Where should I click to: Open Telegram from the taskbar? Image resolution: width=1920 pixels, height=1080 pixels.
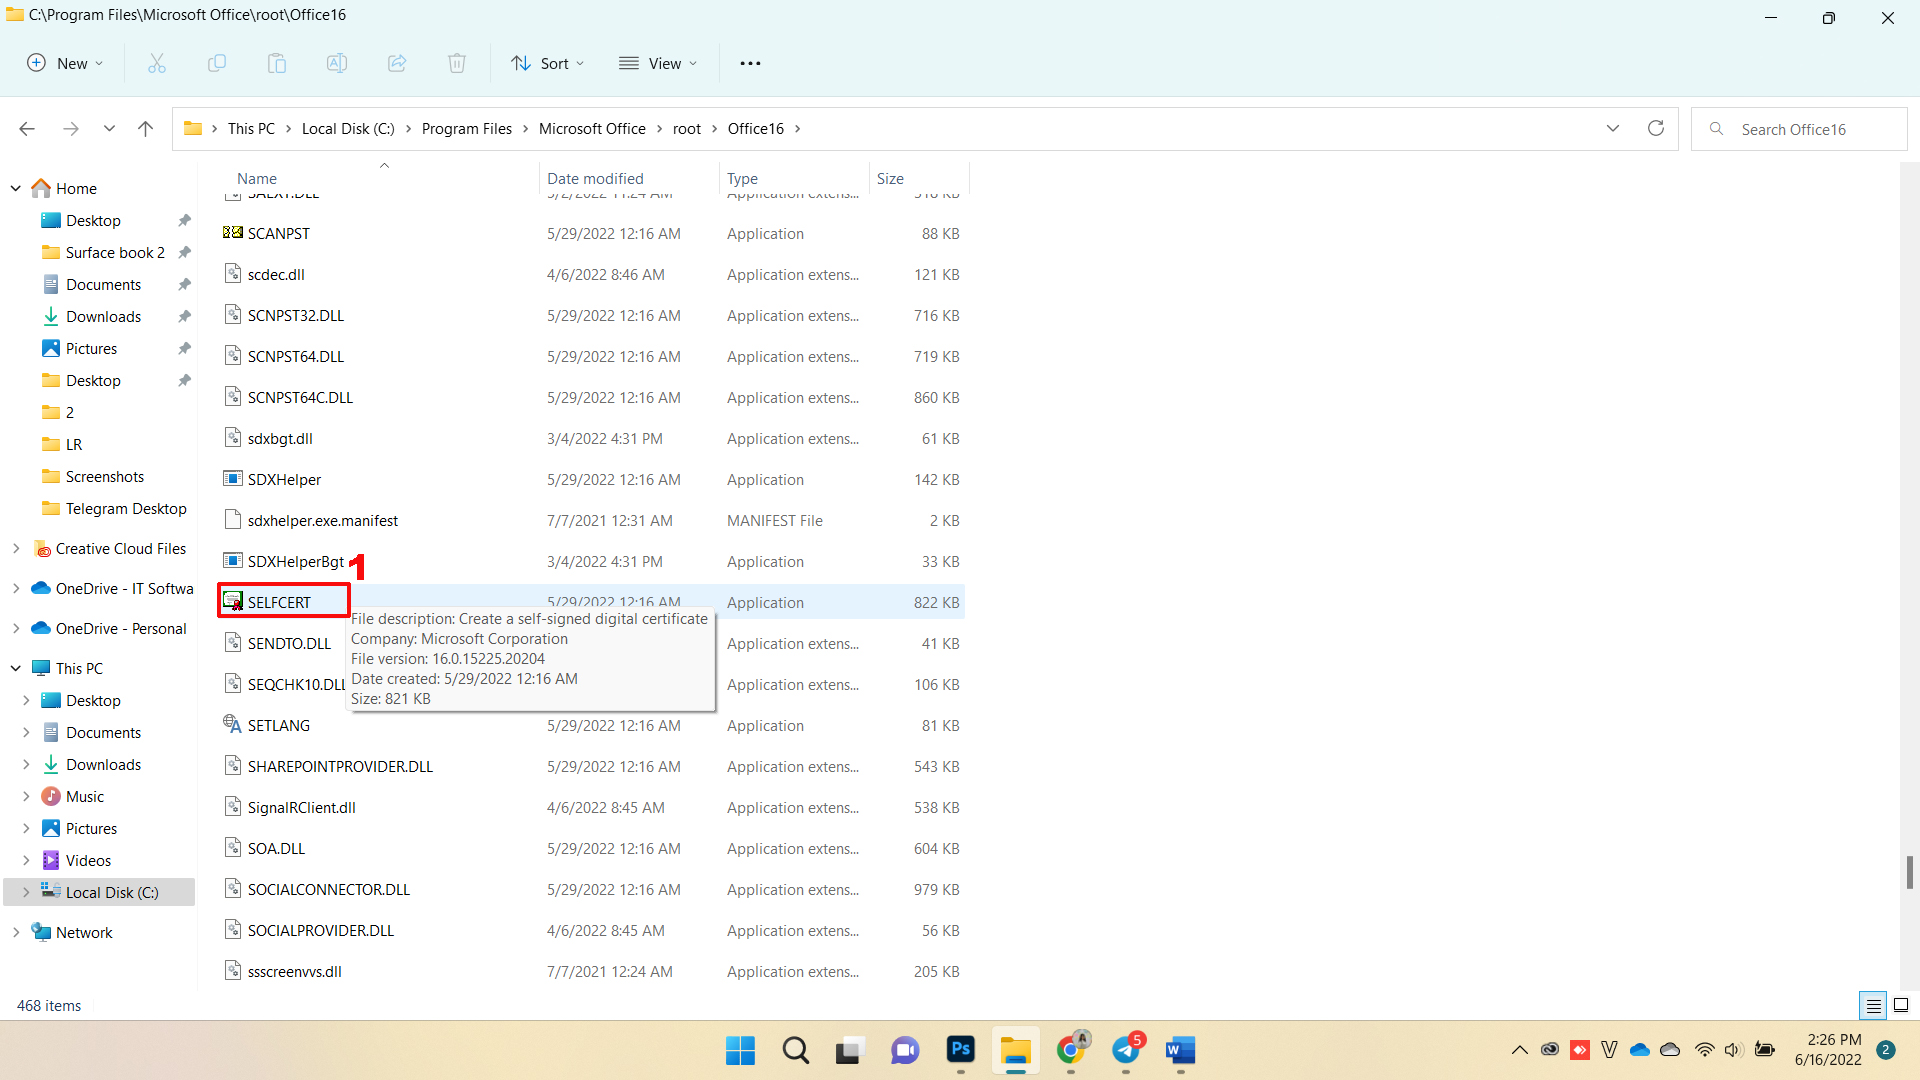click(x=1126, y=1050)
